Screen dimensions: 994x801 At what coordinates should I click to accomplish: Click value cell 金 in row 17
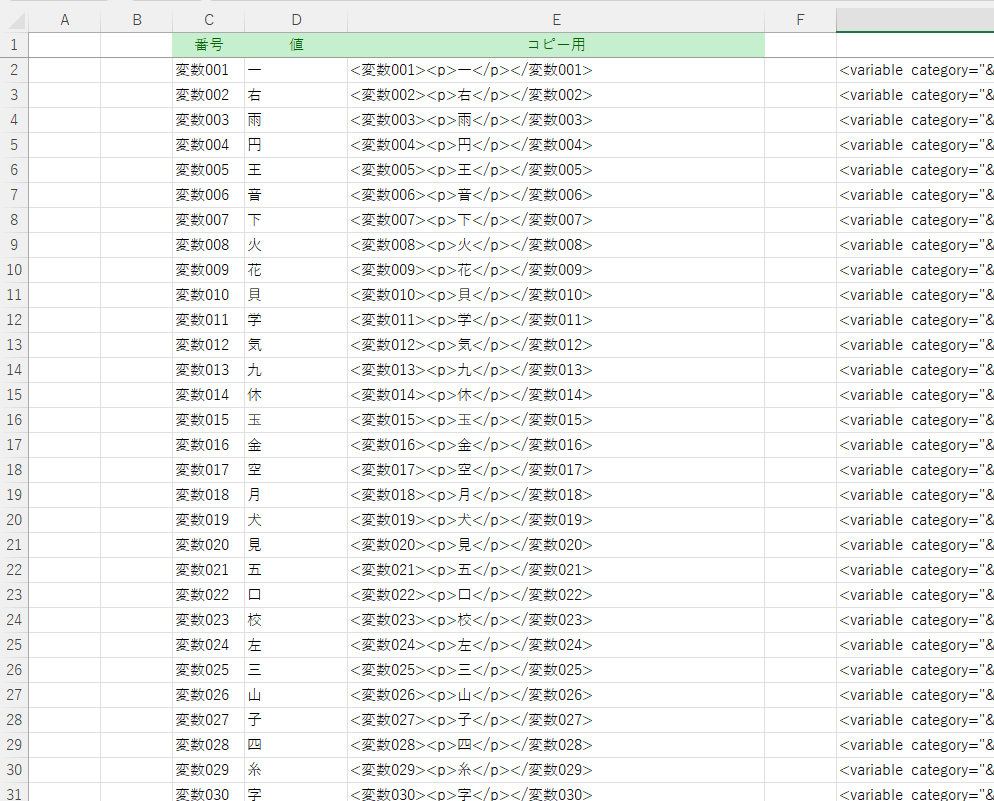click(x=296, y=445)
